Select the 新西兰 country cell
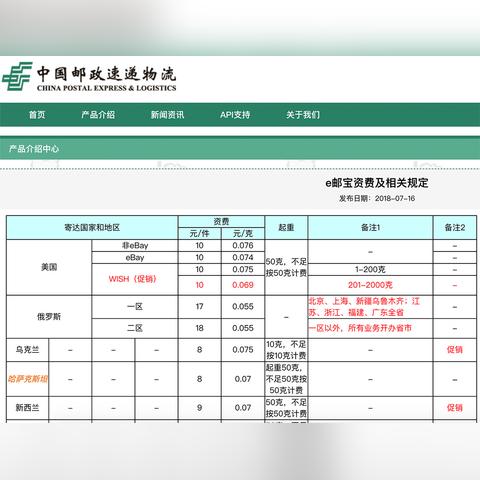This screenshot has width=480, height=480. [x=27, y=408]
